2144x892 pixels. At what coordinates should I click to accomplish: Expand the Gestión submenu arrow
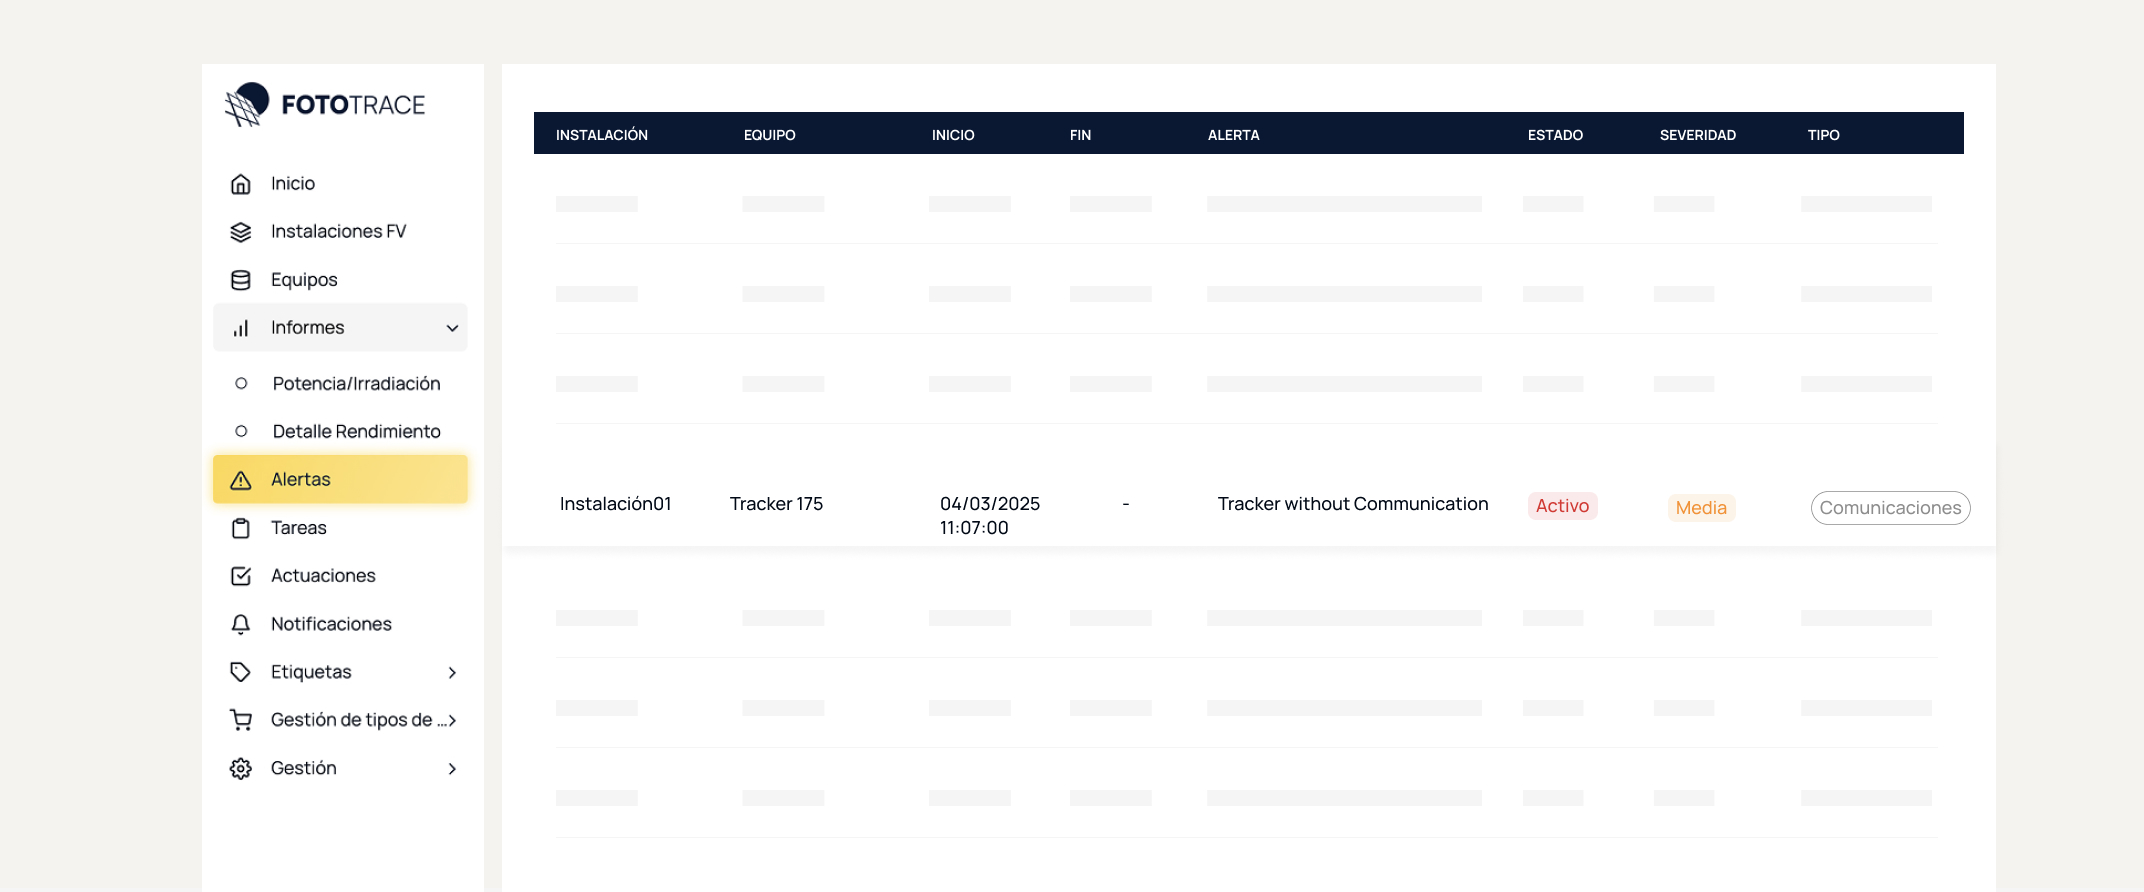point(452,768)
